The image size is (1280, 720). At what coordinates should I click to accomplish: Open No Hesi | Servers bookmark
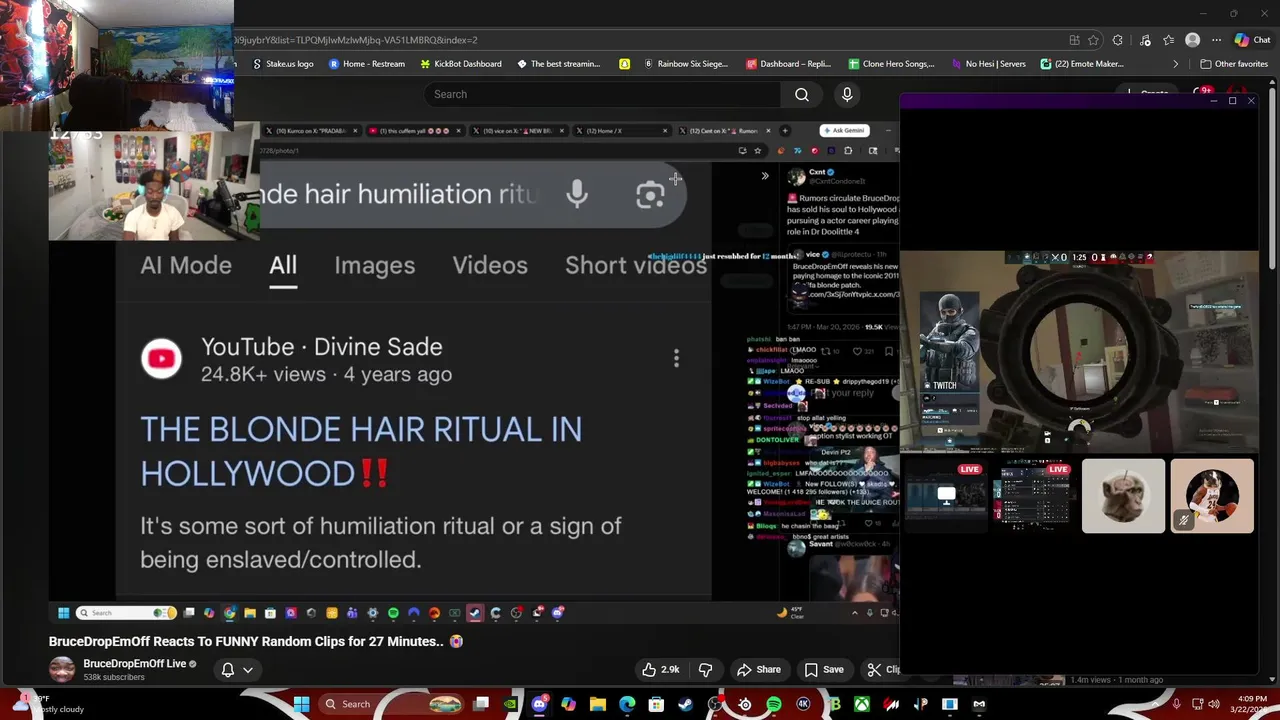tap(989, 64)
